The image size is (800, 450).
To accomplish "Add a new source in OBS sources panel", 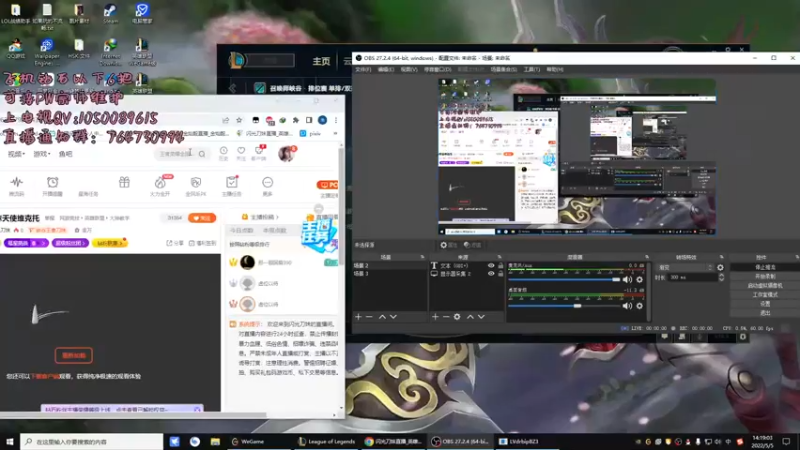I will (x=435, y=317).
